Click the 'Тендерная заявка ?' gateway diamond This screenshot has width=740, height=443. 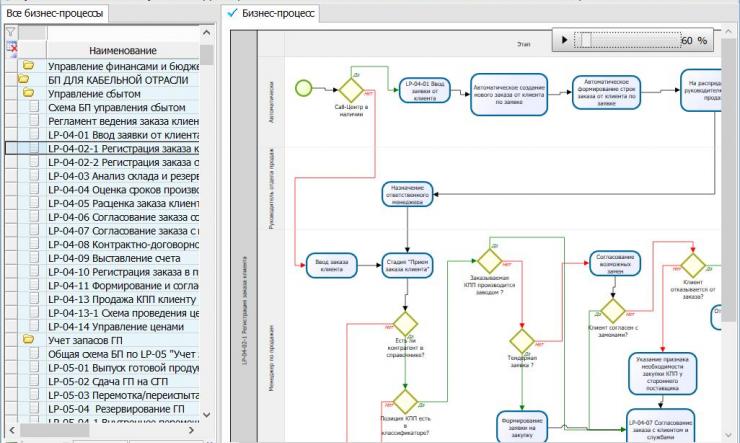point(521,342)
